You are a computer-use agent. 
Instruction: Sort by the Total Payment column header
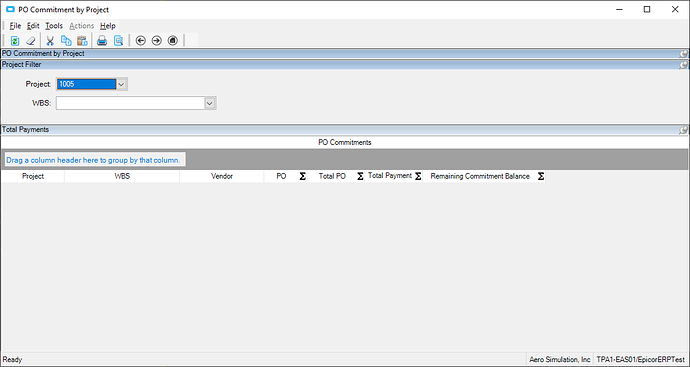[x=390, y=176]
